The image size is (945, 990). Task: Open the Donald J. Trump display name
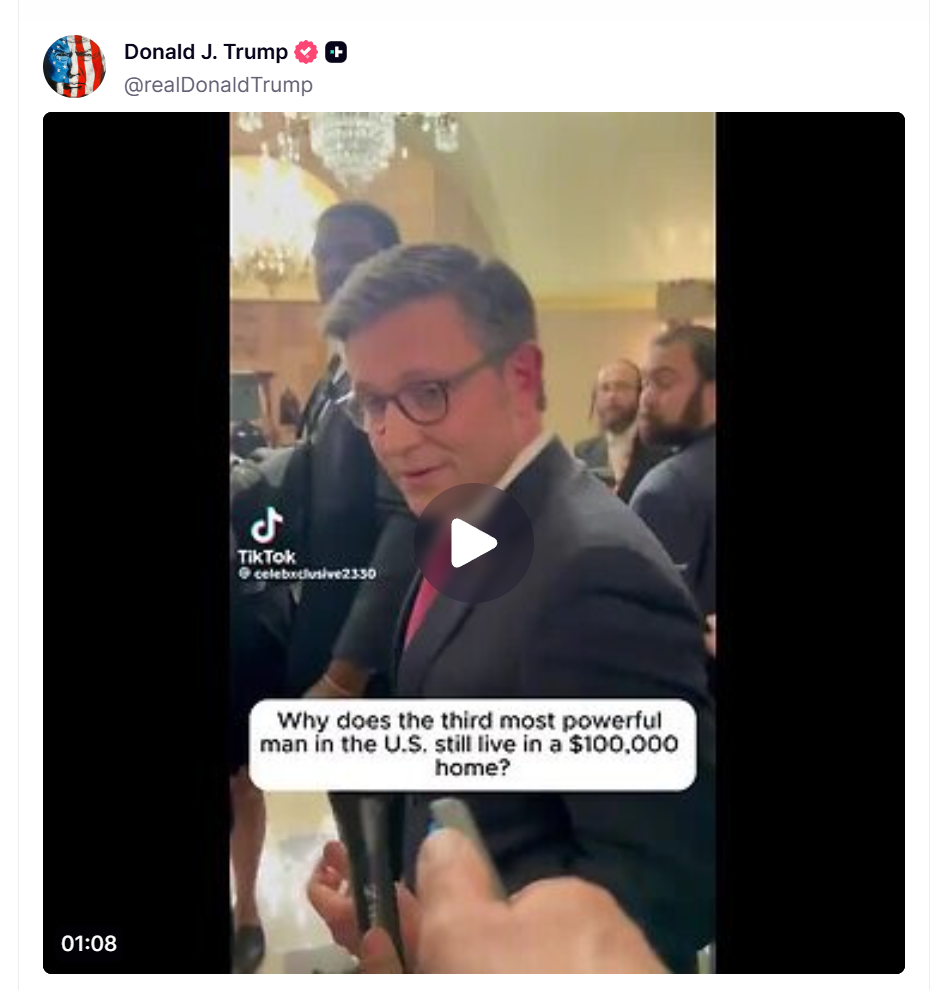click(x=206, y=52)
